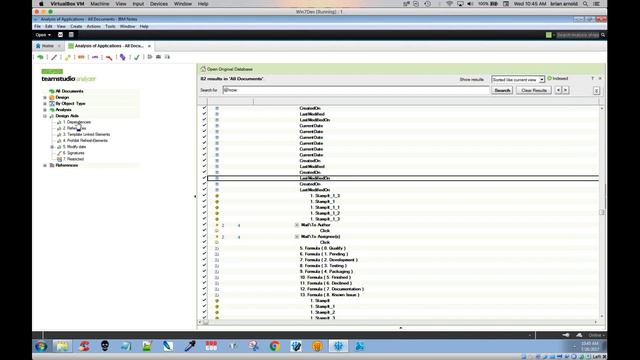Click the Search button

click(502, 90)
